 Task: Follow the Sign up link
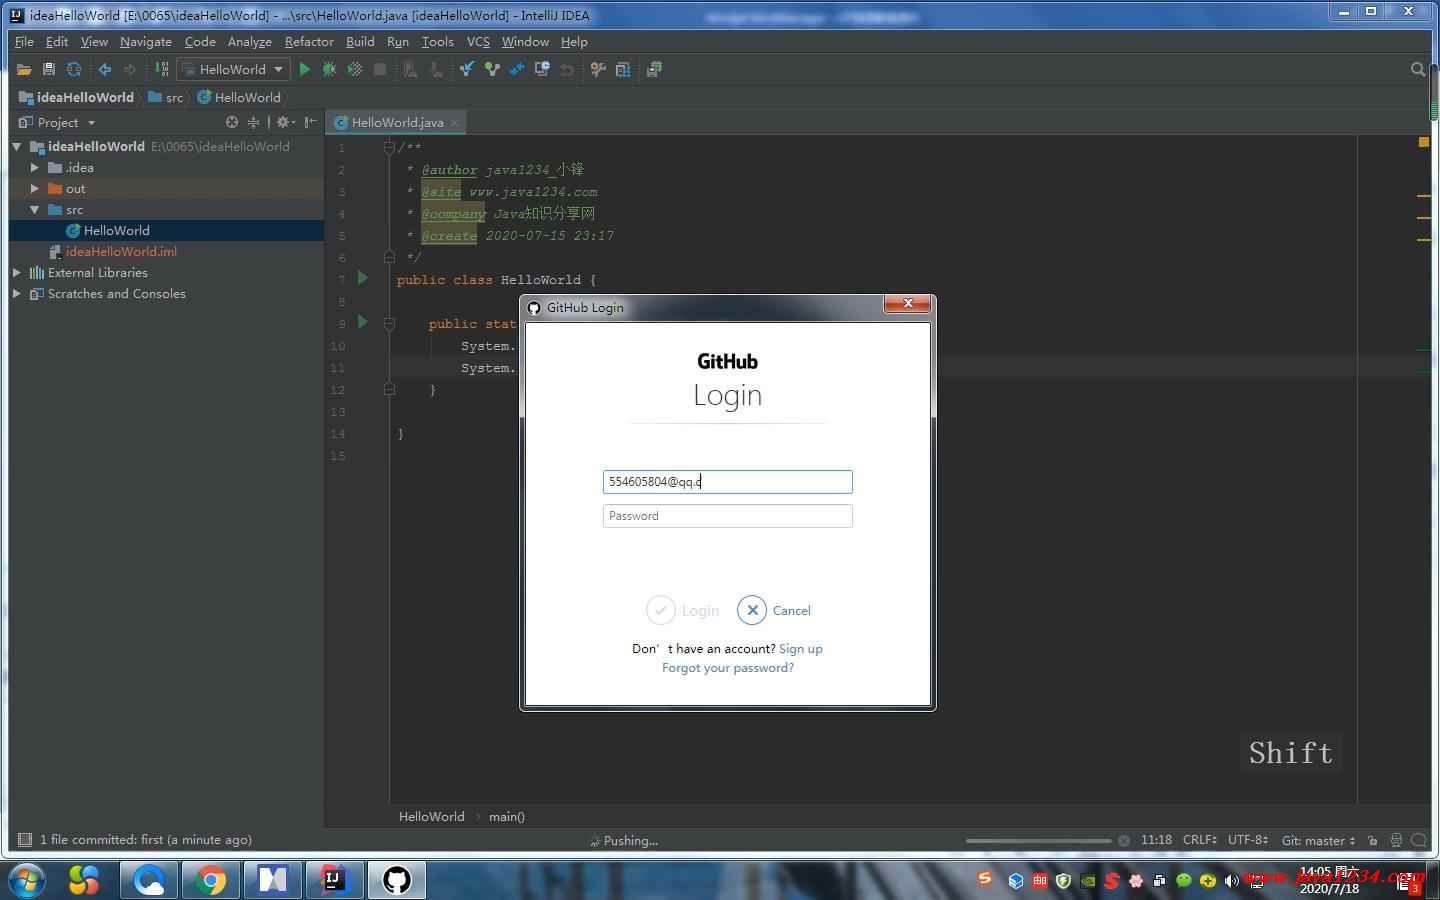pos(801,649)
